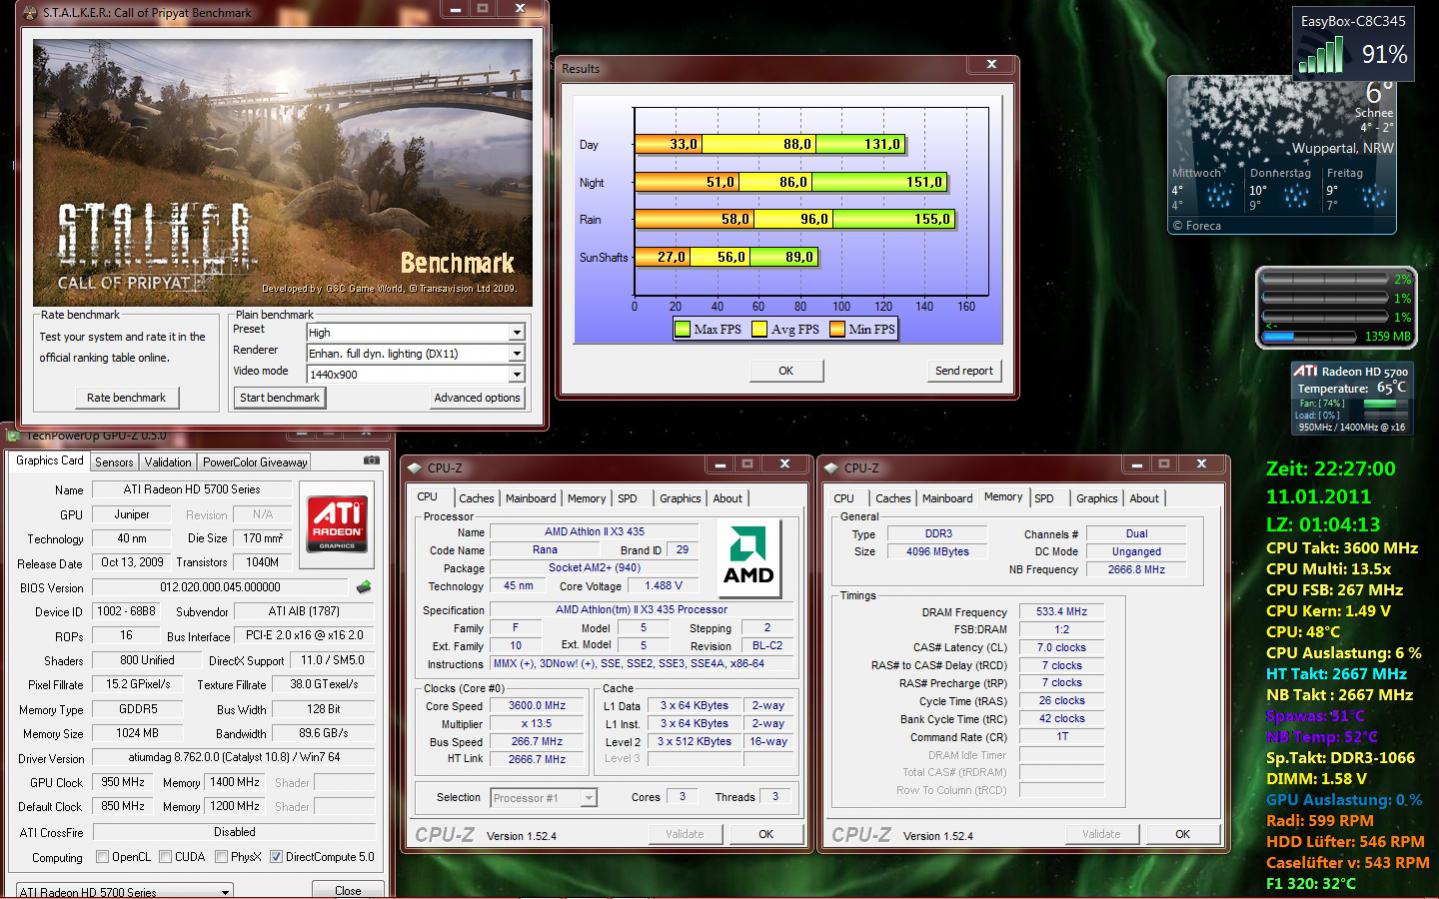Click the ATI logo in Radeon HD 5700 gadget

click(1305, 371)
